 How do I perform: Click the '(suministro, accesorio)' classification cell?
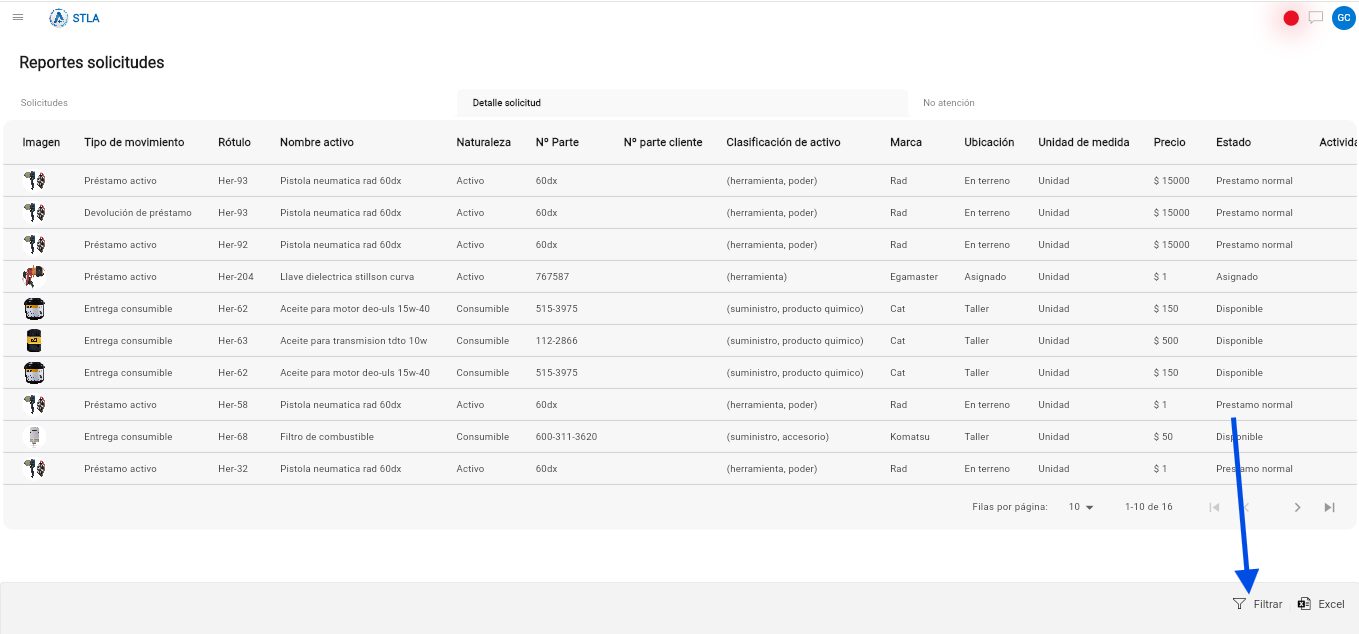[x=777, y=437]
